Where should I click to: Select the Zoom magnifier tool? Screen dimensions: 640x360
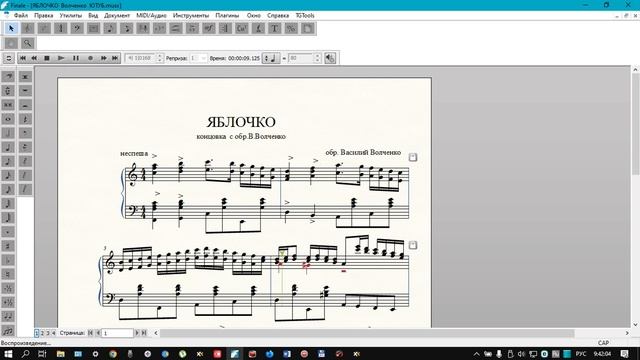[x=27, y=43]
